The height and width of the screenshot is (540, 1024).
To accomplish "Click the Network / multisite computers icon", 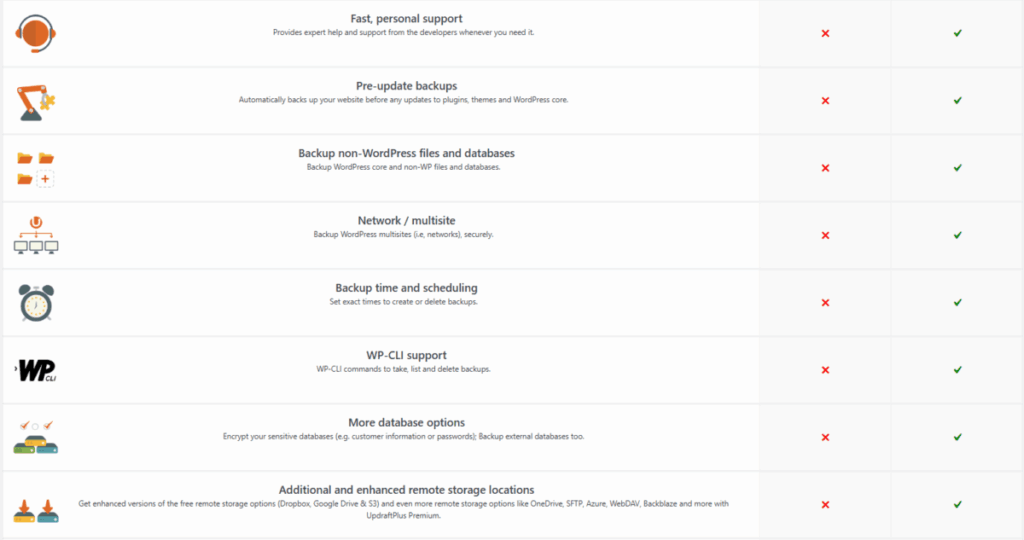I will tap(36, 235).
